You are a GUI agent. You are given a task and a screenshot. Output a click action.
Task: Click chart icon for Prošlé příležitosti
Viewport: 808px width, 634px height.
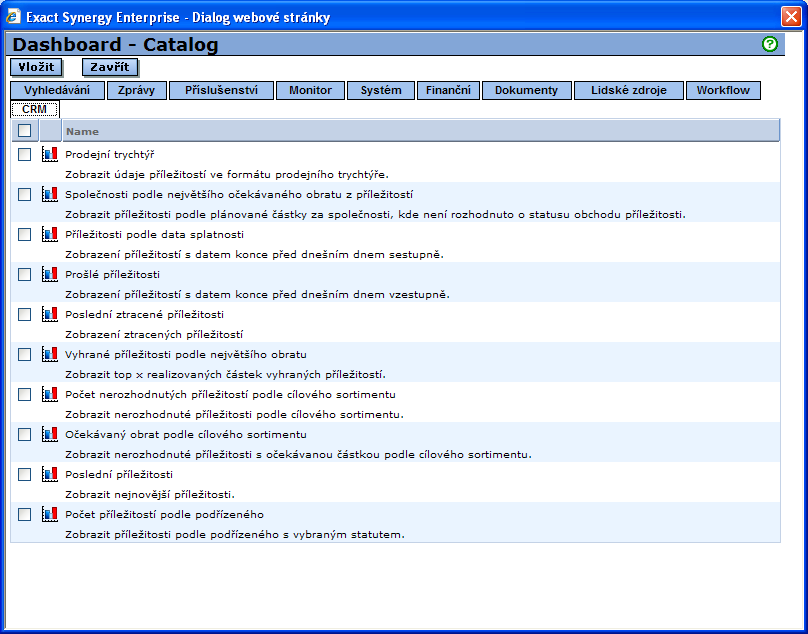pyautogui.click(x=50, y=274)
